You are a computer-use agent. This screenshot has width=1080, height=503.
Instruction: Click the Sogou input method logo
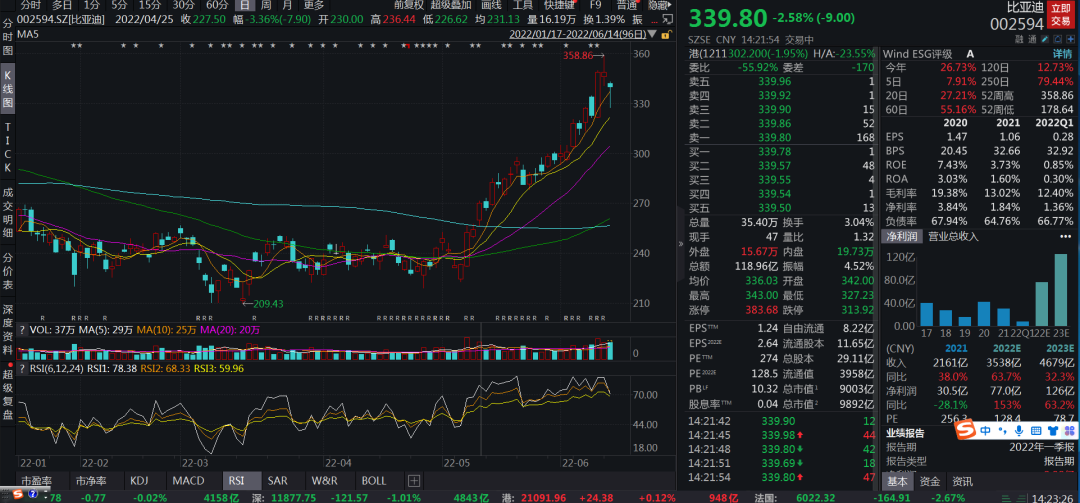point(965,429)
